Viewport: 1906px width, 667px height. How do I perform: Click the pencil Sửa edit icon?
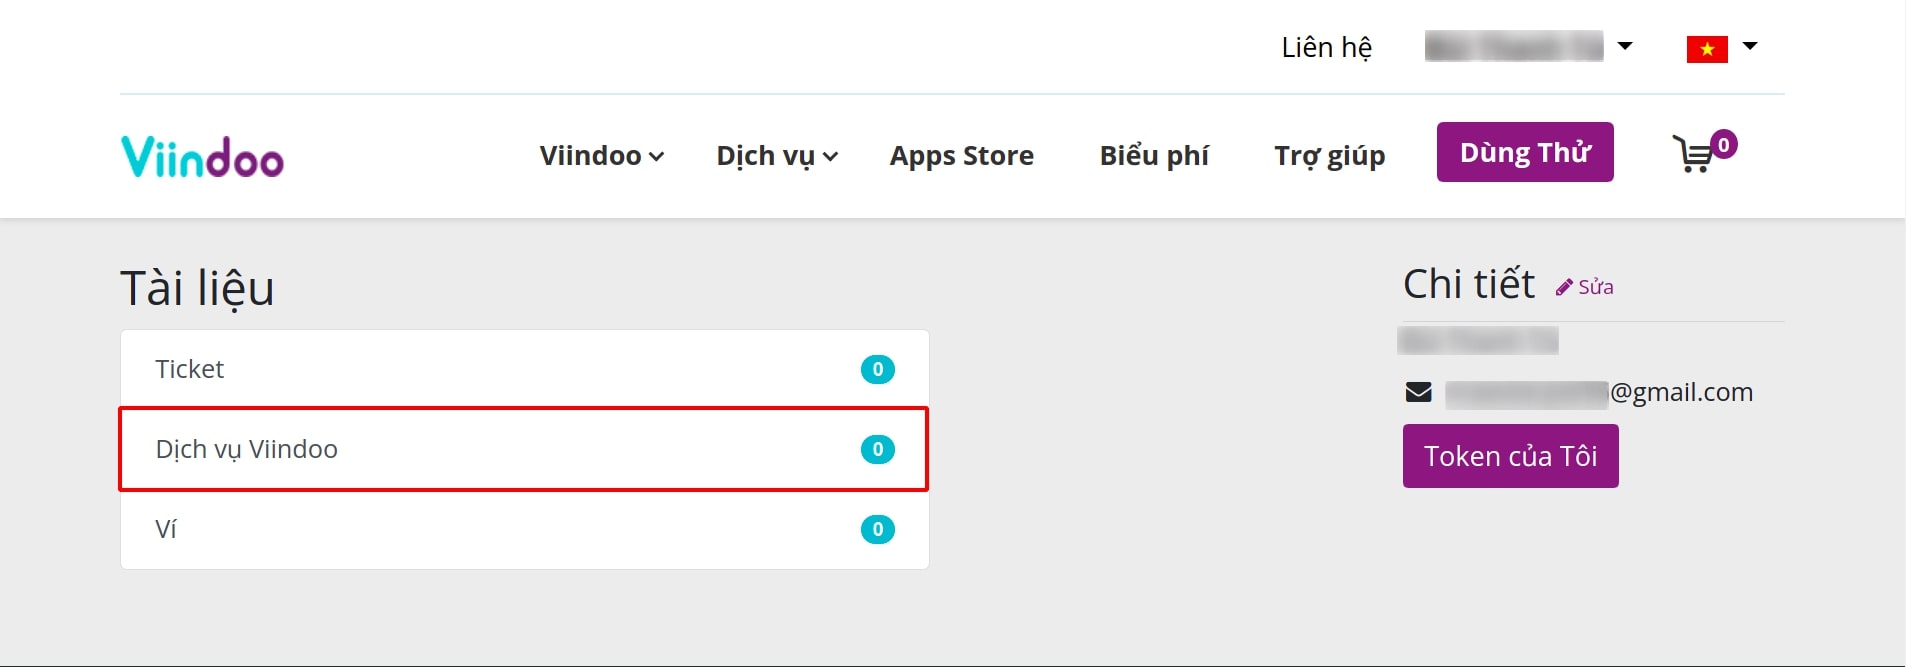[x=1564, y=287]
